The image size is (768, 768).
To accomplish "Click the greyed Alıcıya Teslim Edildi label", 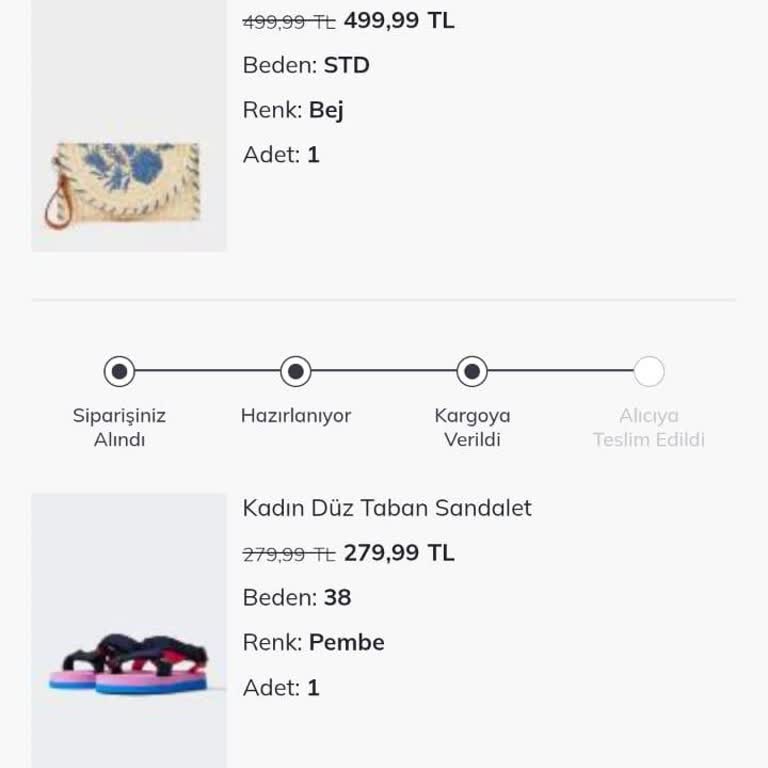I will coord(649,428).
